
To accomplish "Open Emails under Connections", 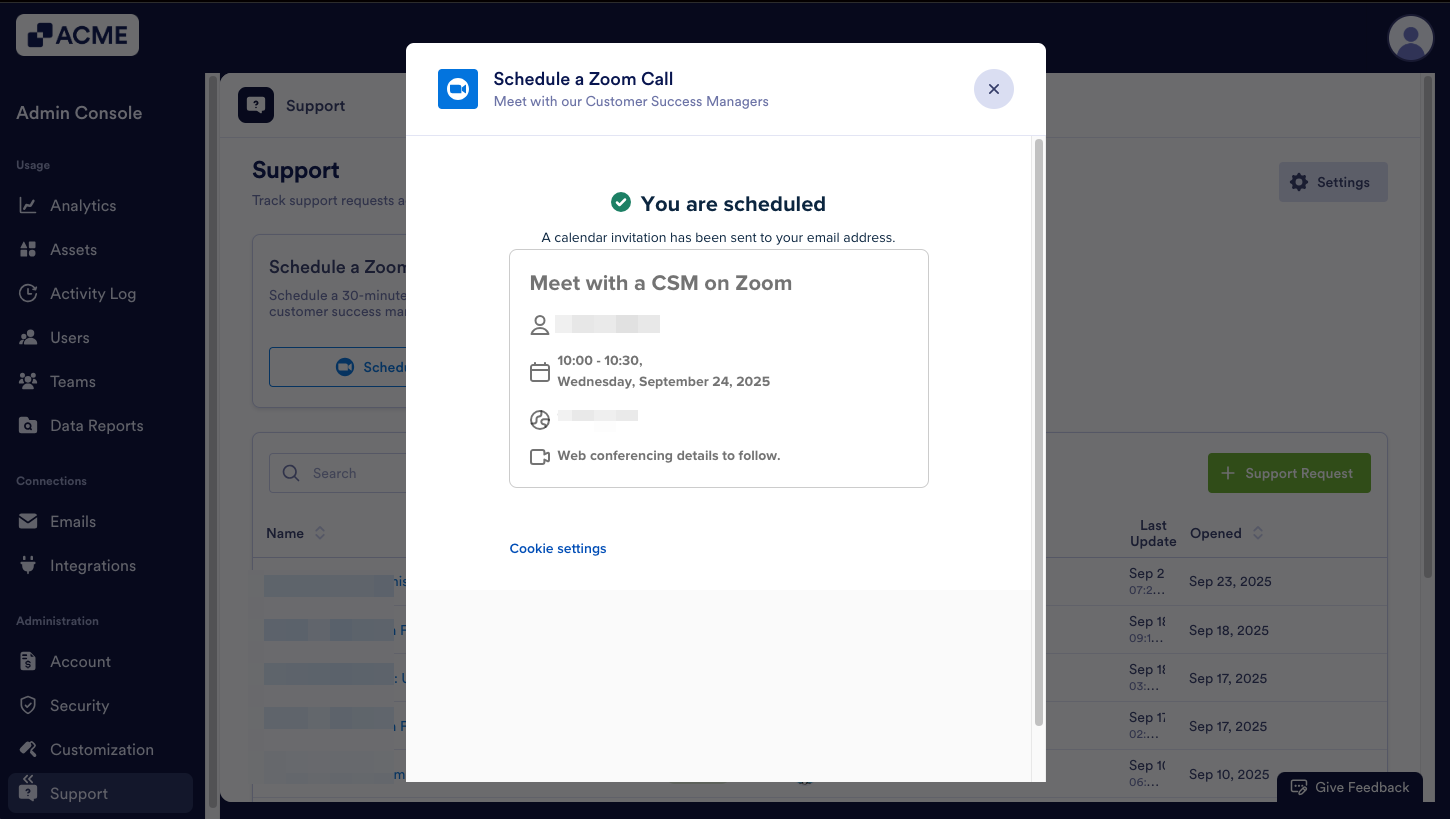I will click(30, 521).
